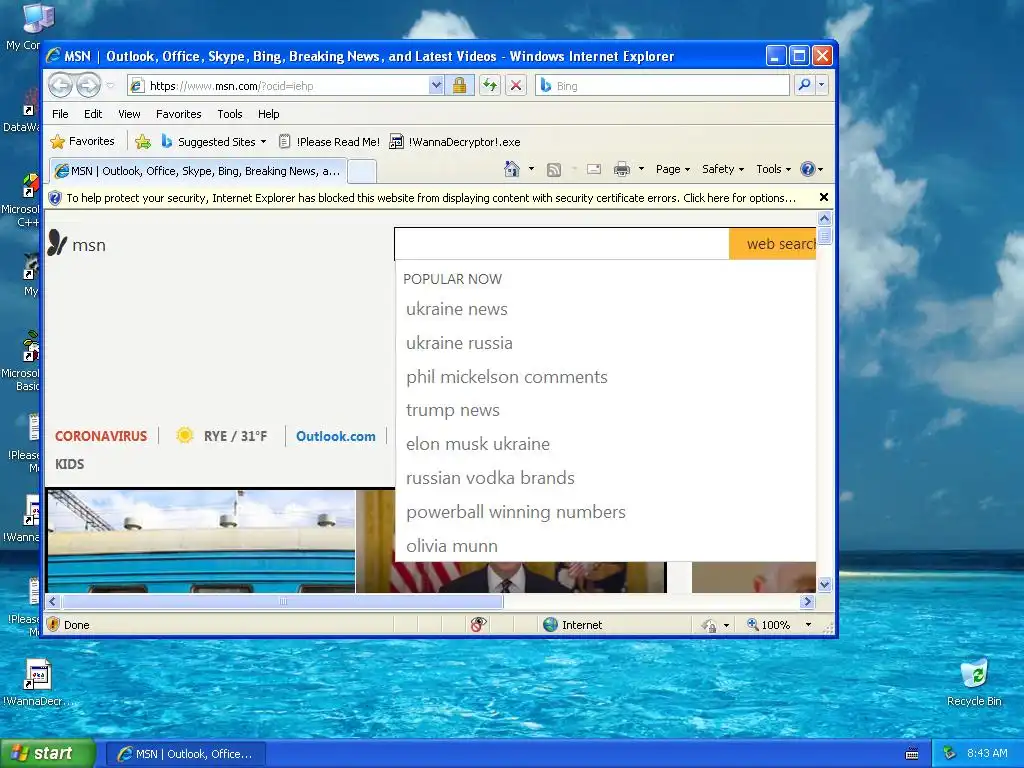Select 'ukraine news' suggestion
Screen dimensions: 1024x768
[456, 309]
